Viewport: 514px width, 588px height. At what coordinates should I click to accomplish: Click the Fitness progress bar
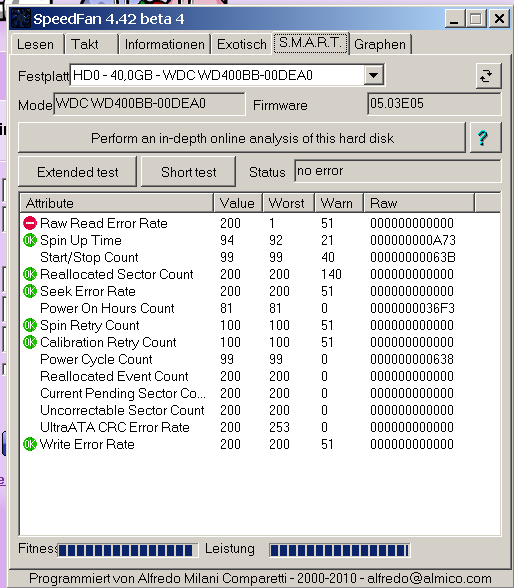[x=127, y=550]
